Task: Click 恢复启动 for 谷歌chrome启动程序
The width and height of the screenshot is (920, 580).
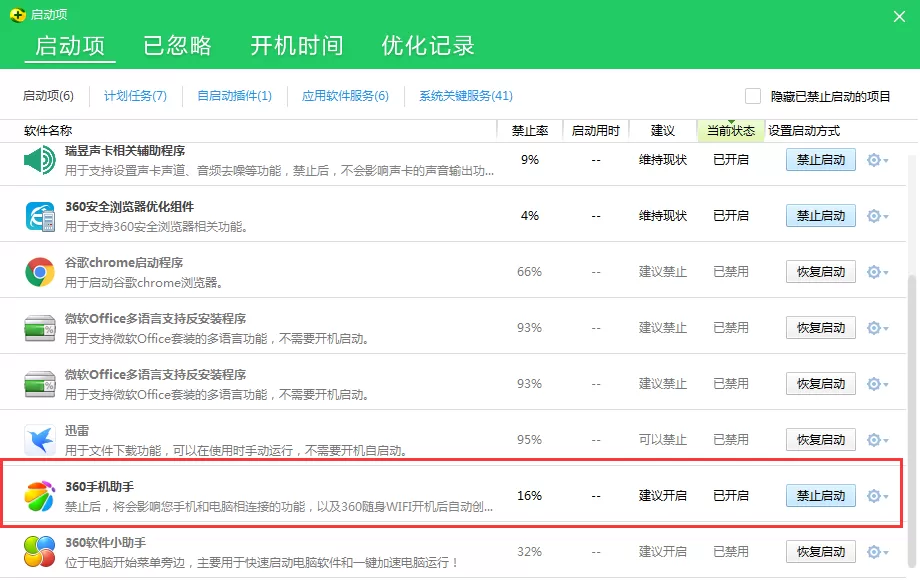Action: point(821,272)
